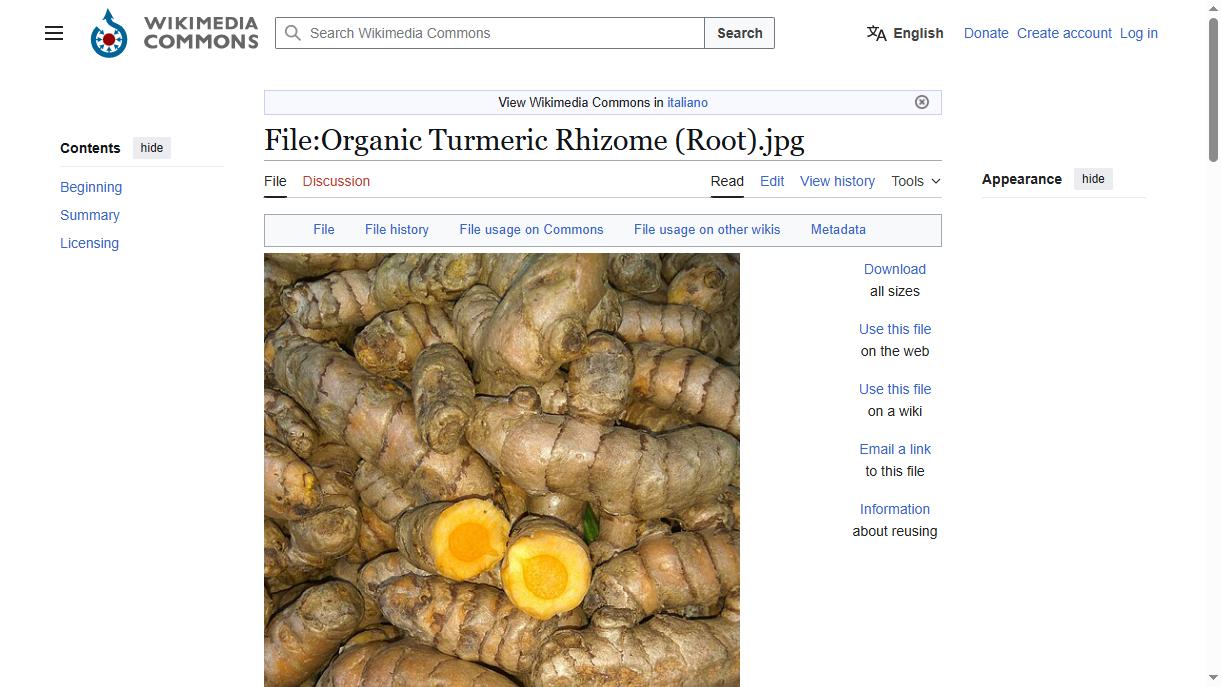Open the turmeric rhizome image preview
The height and width of the screenshot is (687, 1221).
point(502,470)
